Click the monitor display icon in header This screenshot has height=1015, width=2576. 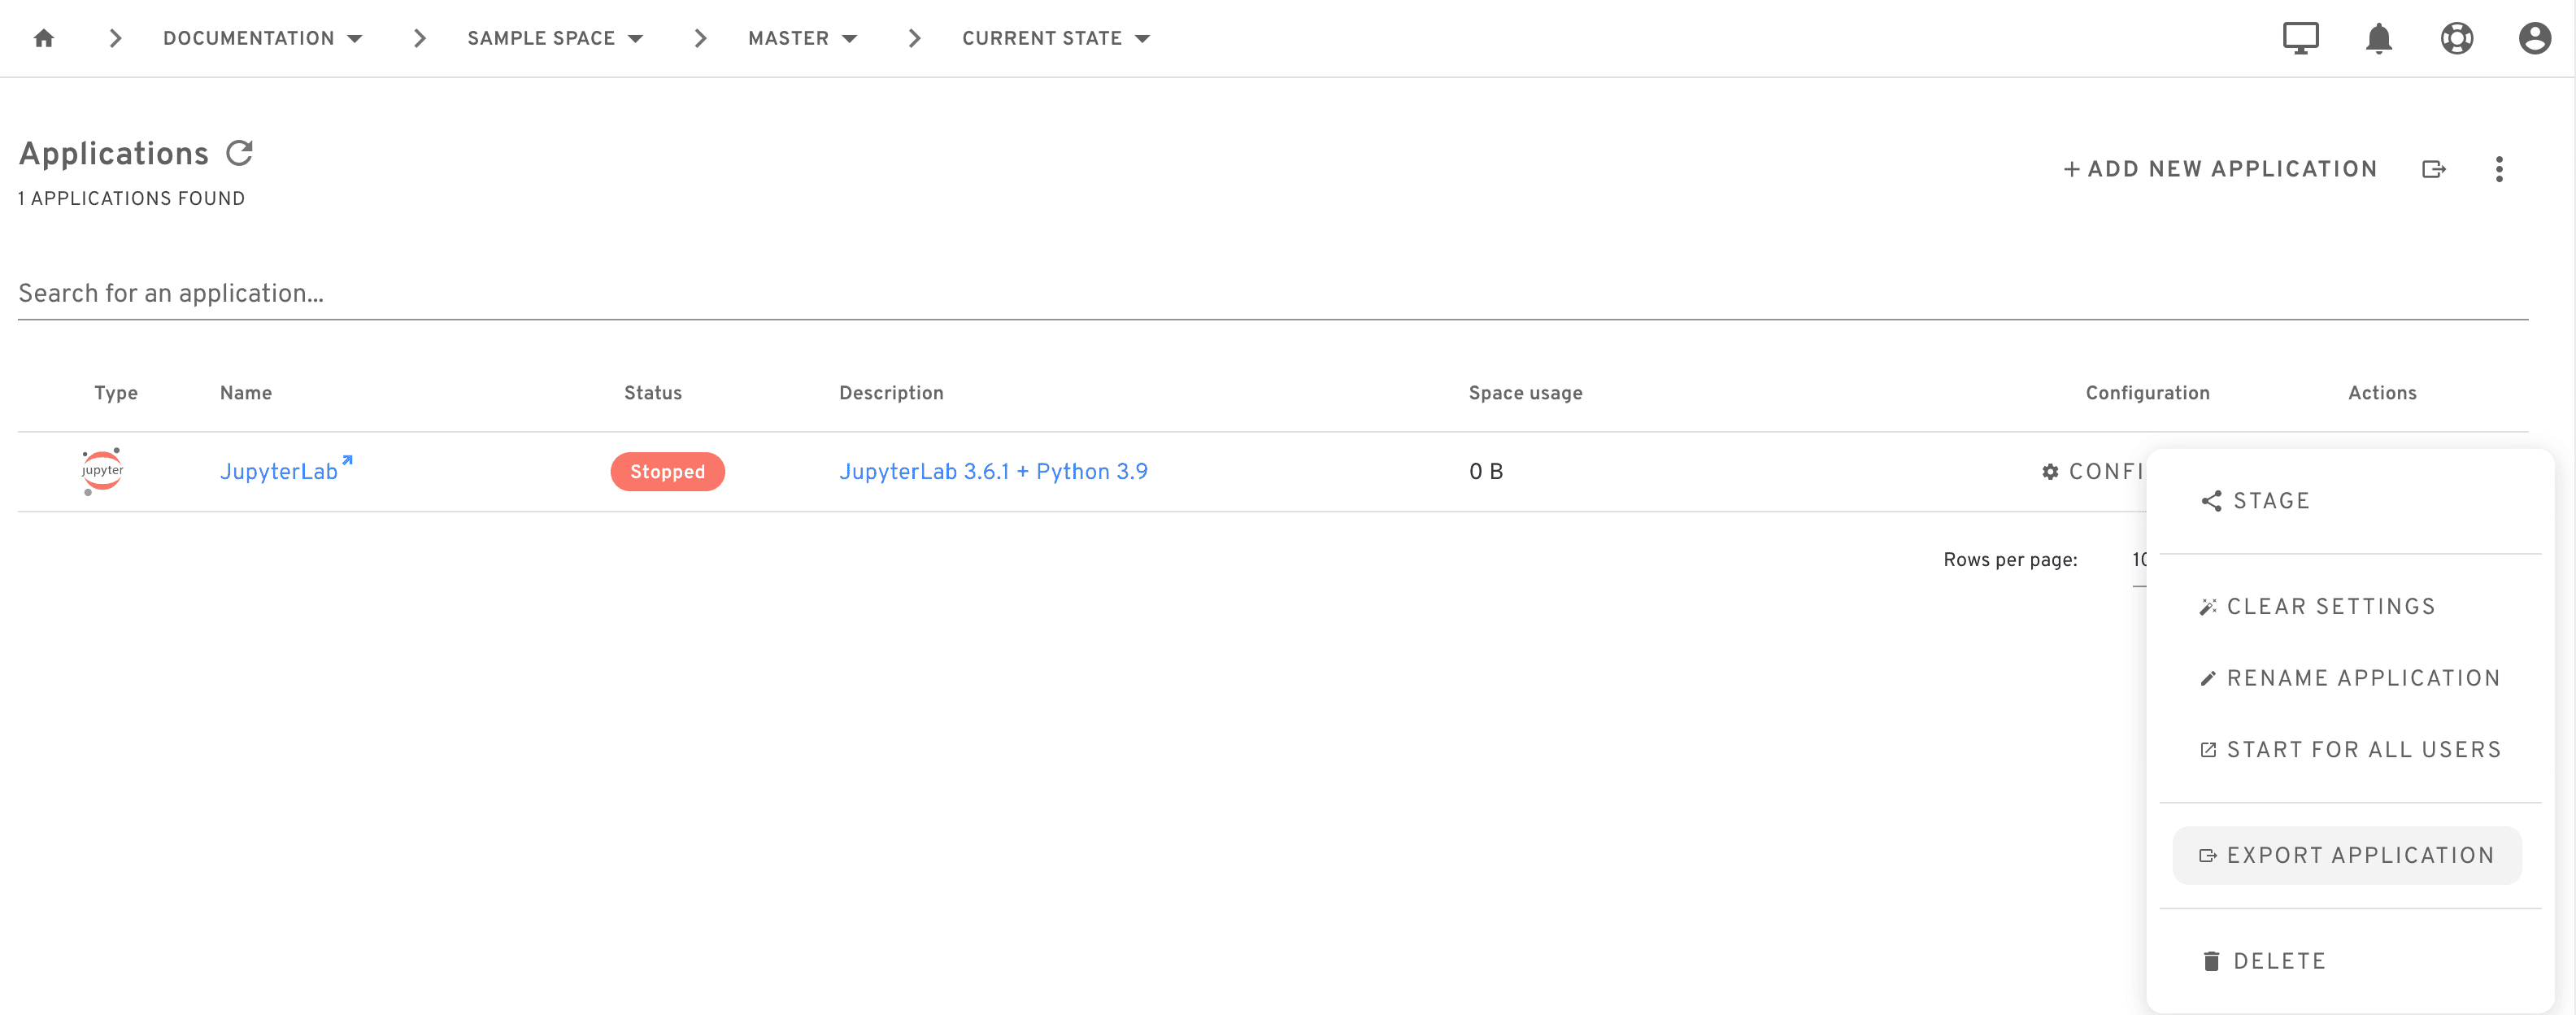2300,38
